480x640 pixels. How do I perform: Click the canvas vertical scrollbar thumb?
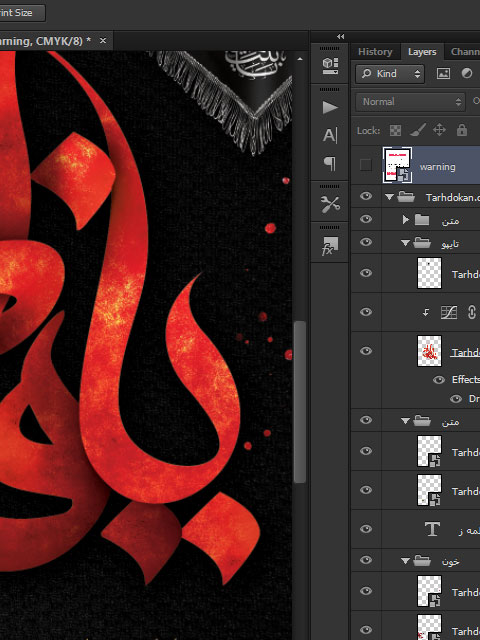300,402
